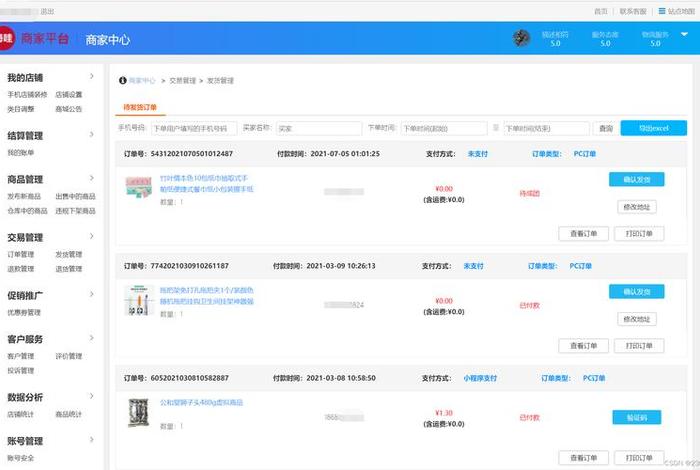Open 店铺统计 in the sidebar

click(x=21, y=414)
